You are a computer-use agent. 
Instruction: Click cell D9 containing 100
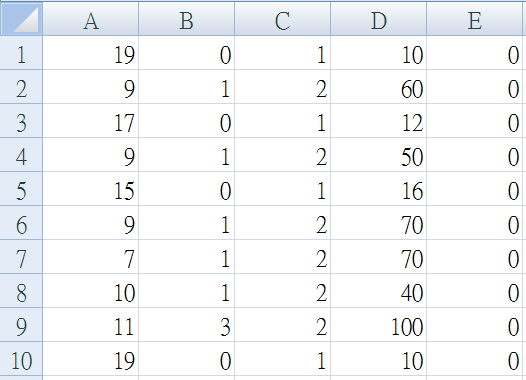378,324
